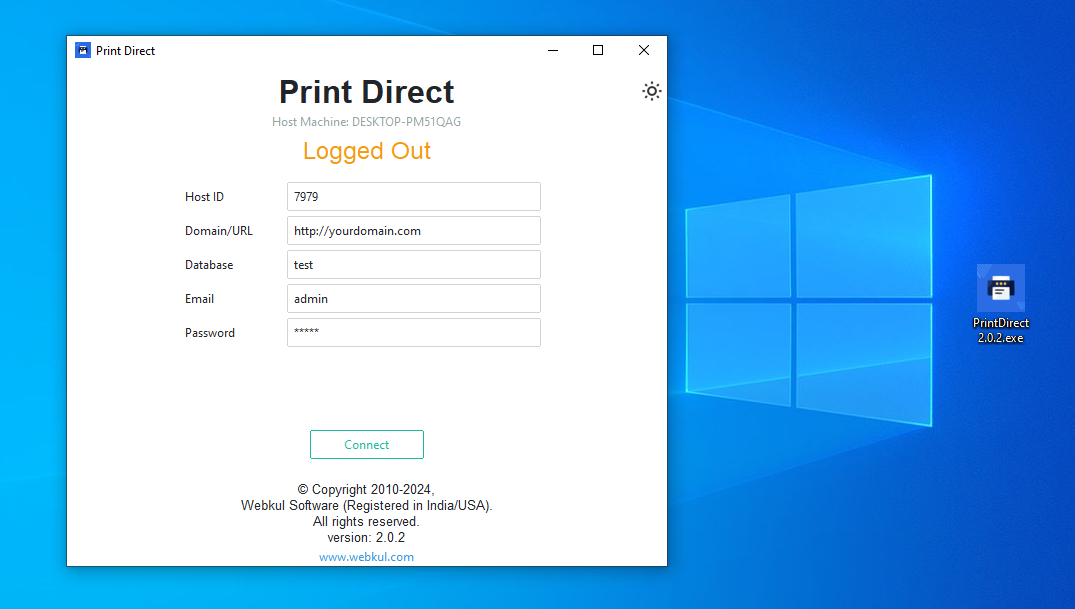Click the Email input field
The height and width of the screenshot is (609, 1075).
pos(413,298)
